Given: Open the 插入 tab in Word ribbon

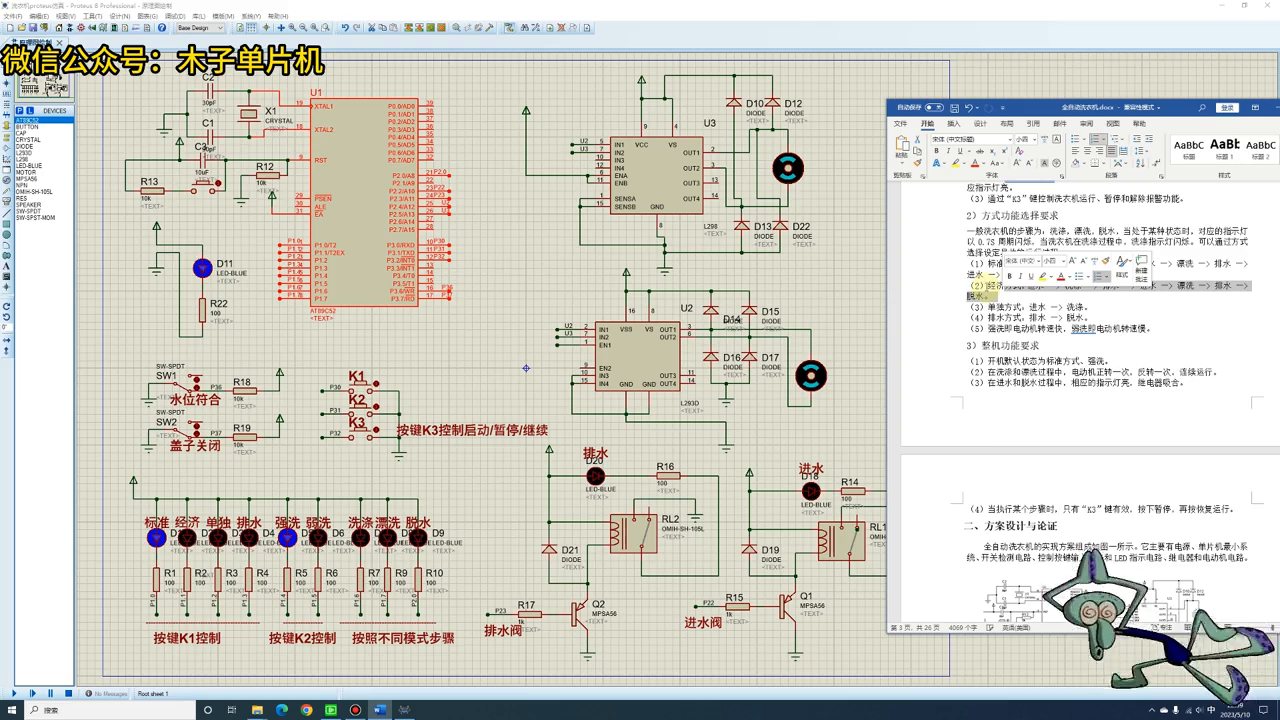Looking at the screenshot, I should click(x=953, y=124).
